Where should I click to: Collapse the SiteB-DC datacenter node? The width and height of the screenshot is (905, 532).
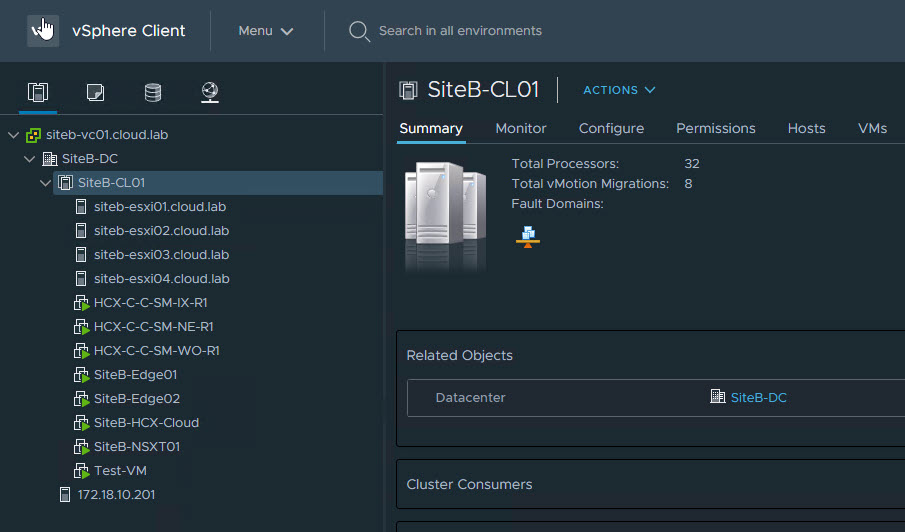click(x=29, y=159)
